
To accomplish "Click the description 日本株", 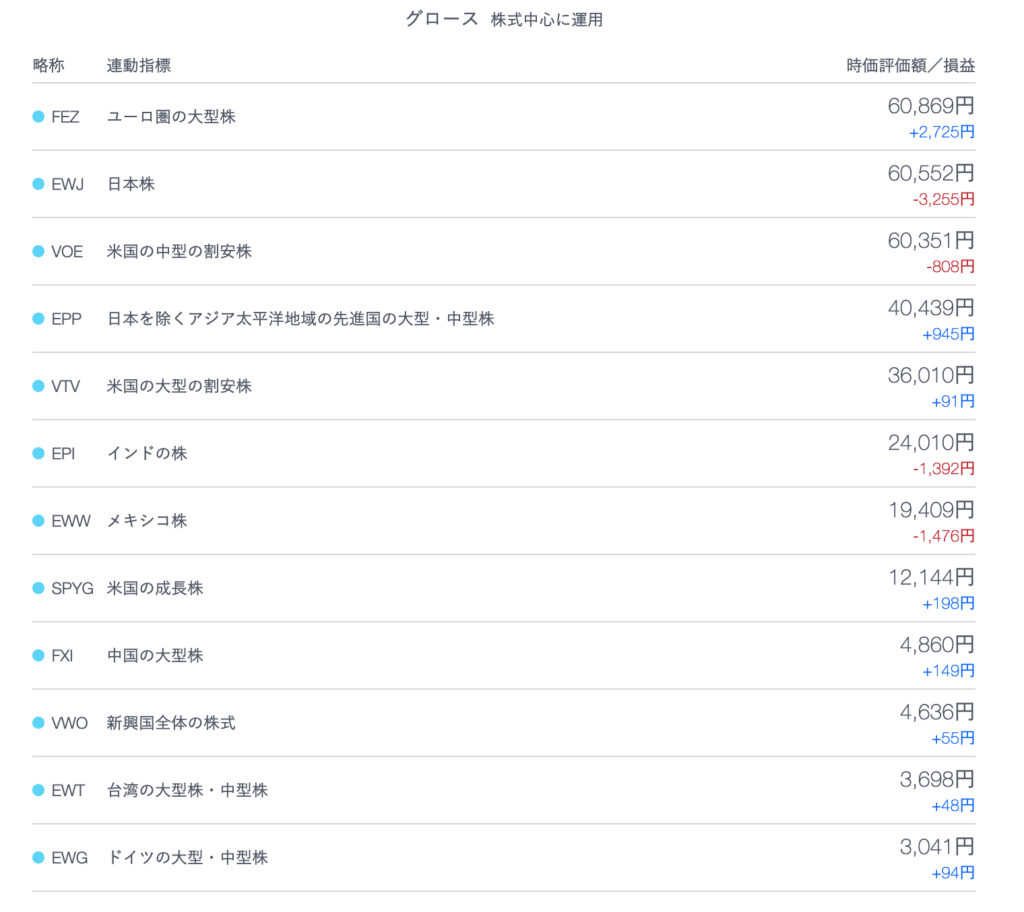I will pos(131,184).
